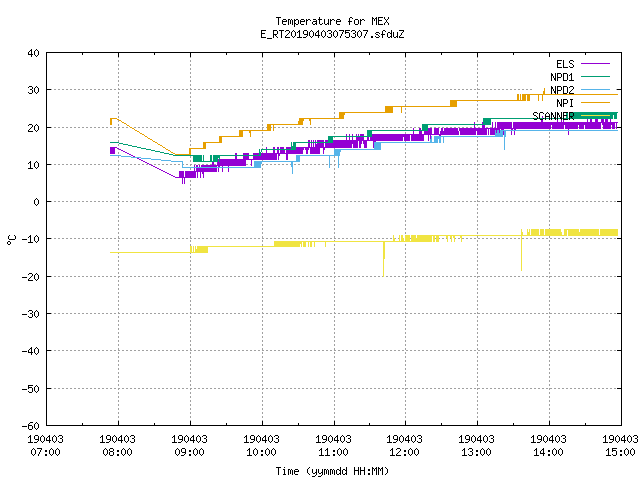
Task: Click the chart title 'Temperature for MEX'
Action: [332, 21]
